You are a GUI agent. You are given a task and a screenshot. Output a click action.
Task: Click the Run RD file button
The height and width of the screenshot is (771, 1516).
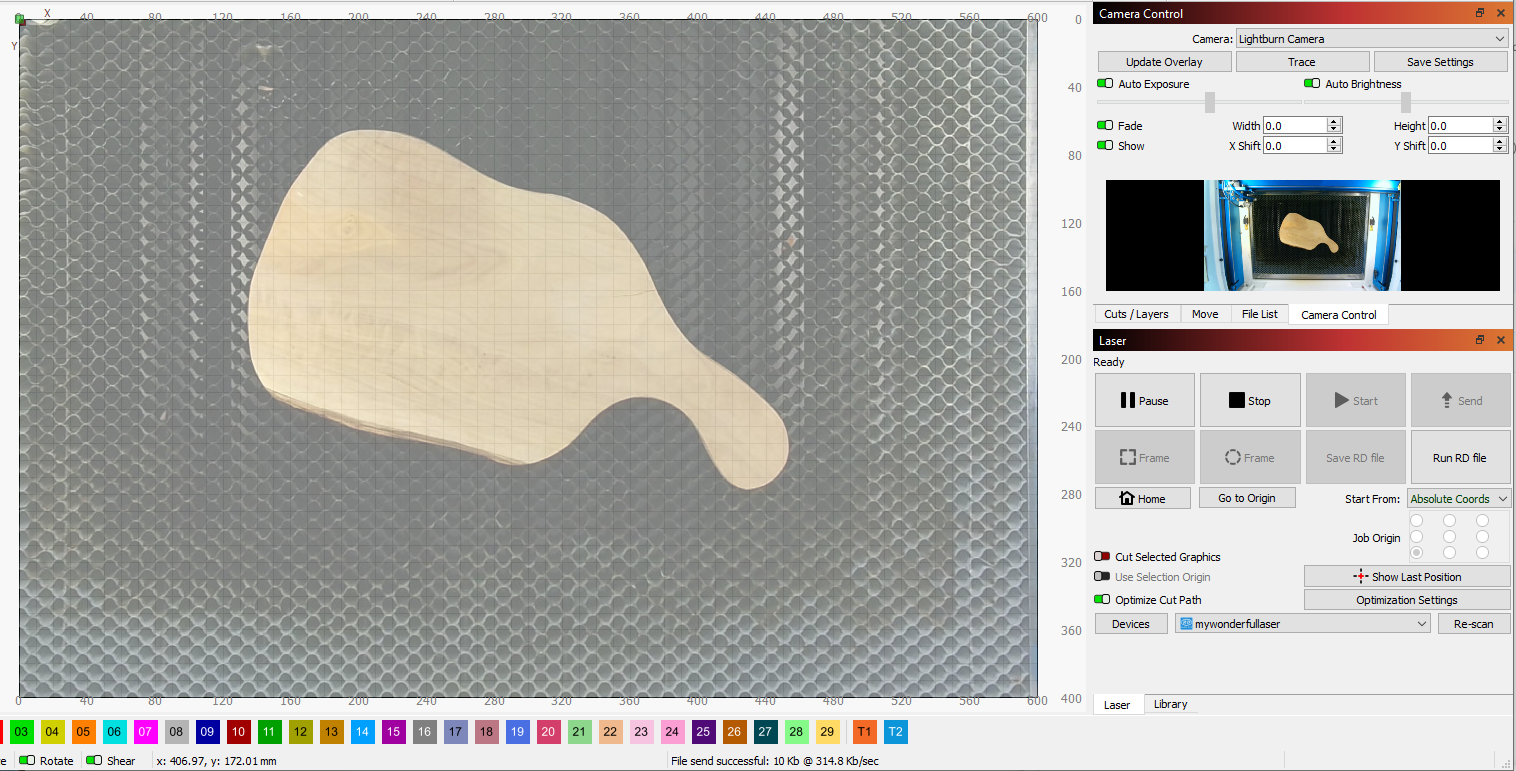click(1459, 458)
